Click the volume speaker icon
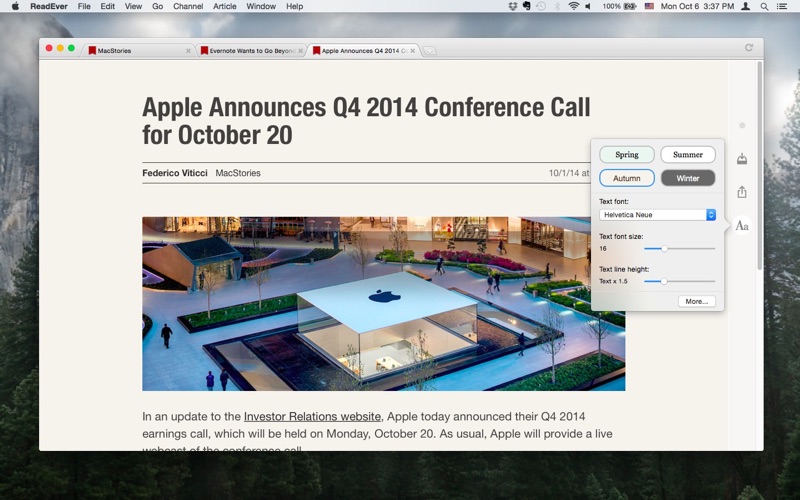The image size is (800, 500). pyautogui.click(x=588, y=6)
